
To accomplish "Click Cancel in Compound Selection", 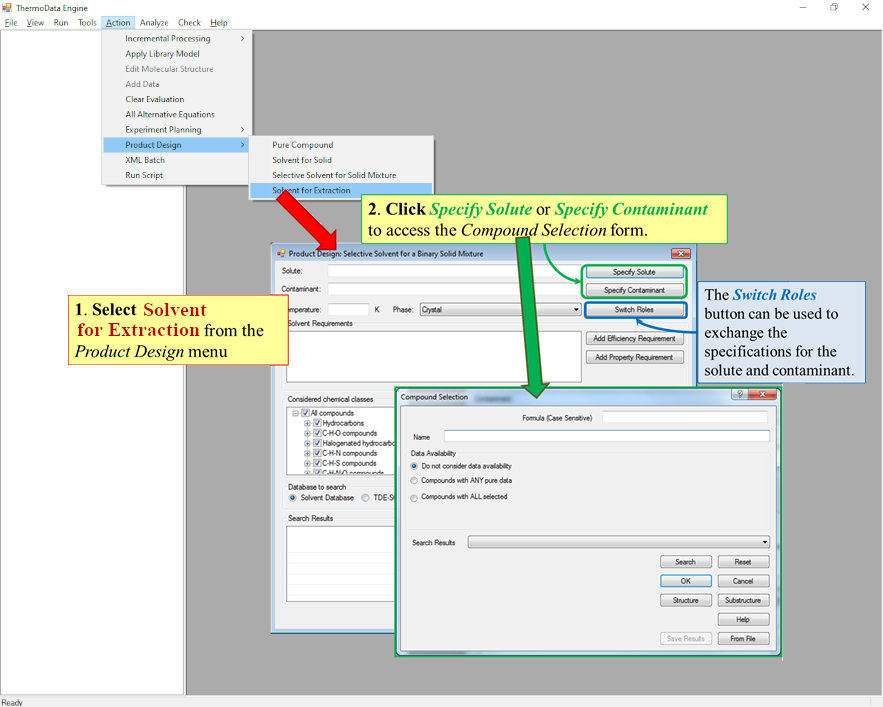I will pos(743,581).
